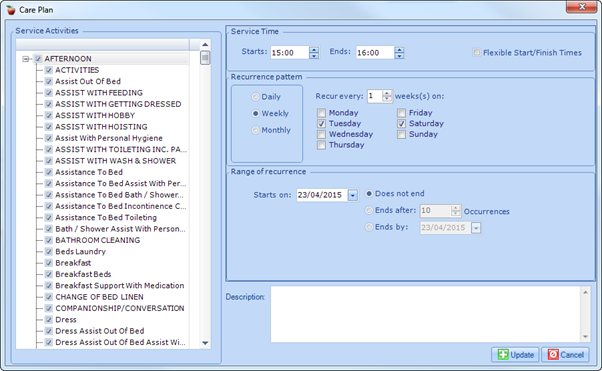Select the Breakfast Beds item
This screenshot has width=602, height=371.
pyautogui.click(x=83, y=274)
